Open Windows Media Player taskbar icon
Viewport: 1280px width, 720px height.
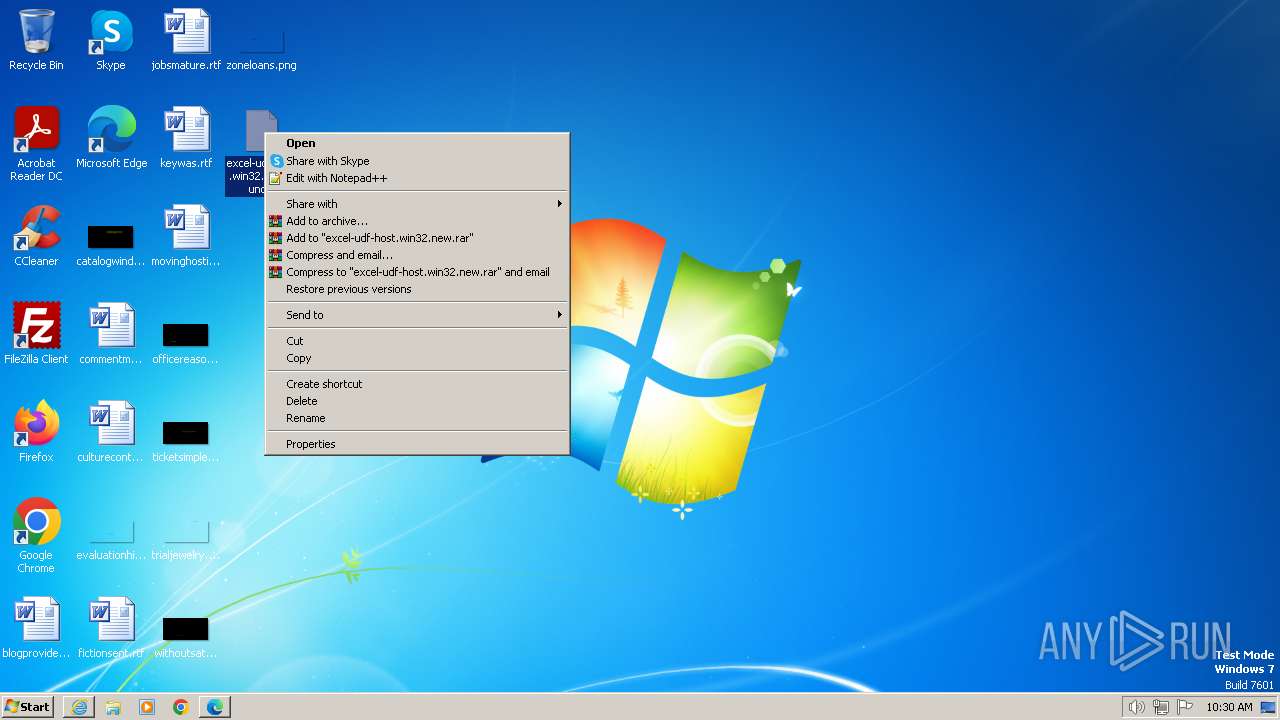(x=147, y=707)
